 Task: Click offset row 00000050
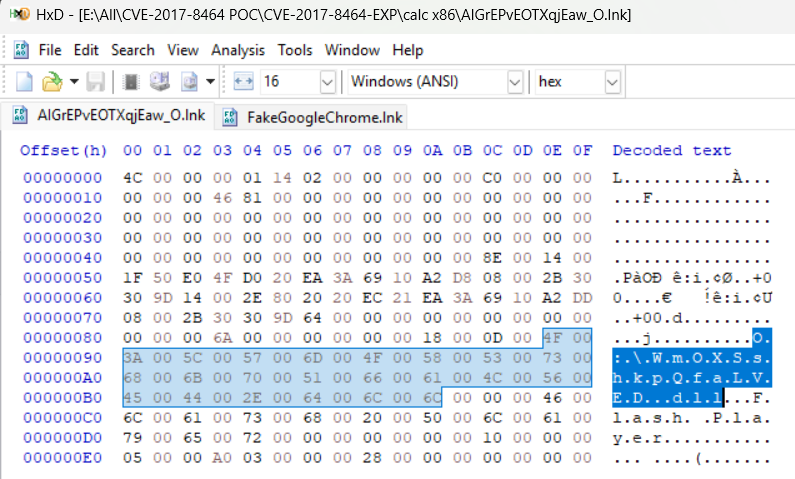point(62,278)
